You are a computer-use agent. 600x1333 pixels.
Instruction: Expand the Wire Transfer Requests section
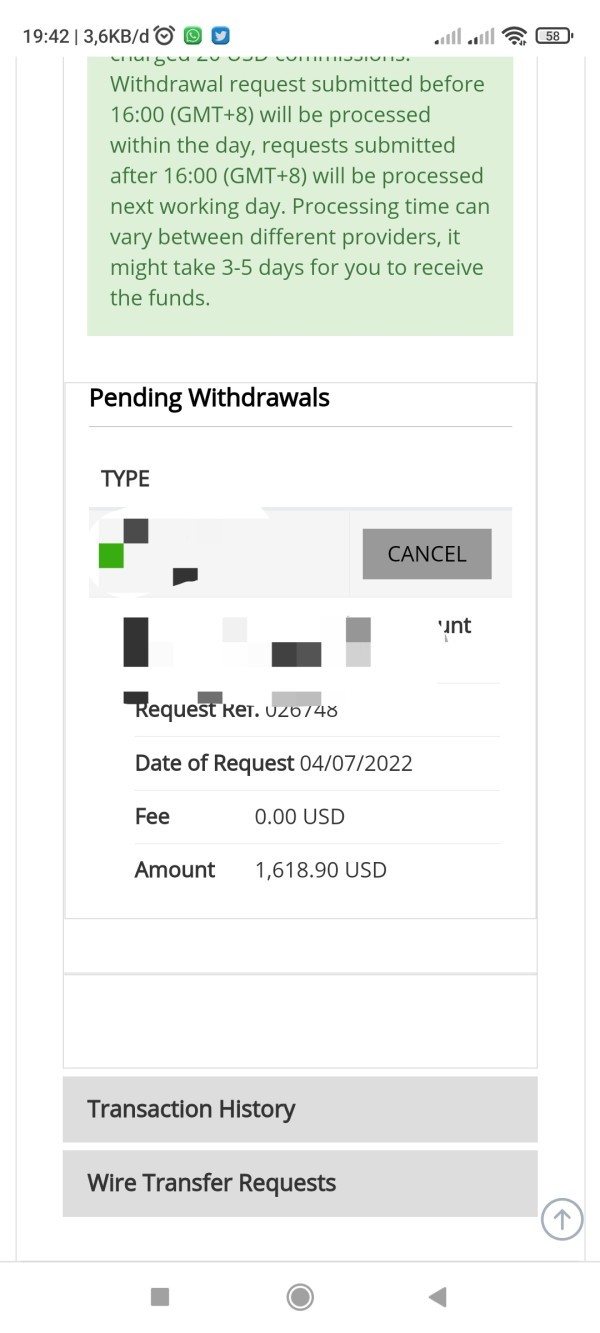click(300, 1183)
